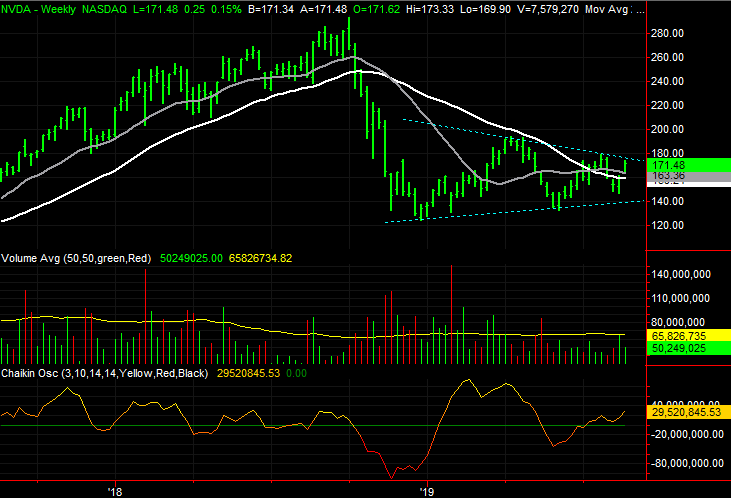Click the volume value V=7,579,270
The image size is (731, 498).
[548, 9]
